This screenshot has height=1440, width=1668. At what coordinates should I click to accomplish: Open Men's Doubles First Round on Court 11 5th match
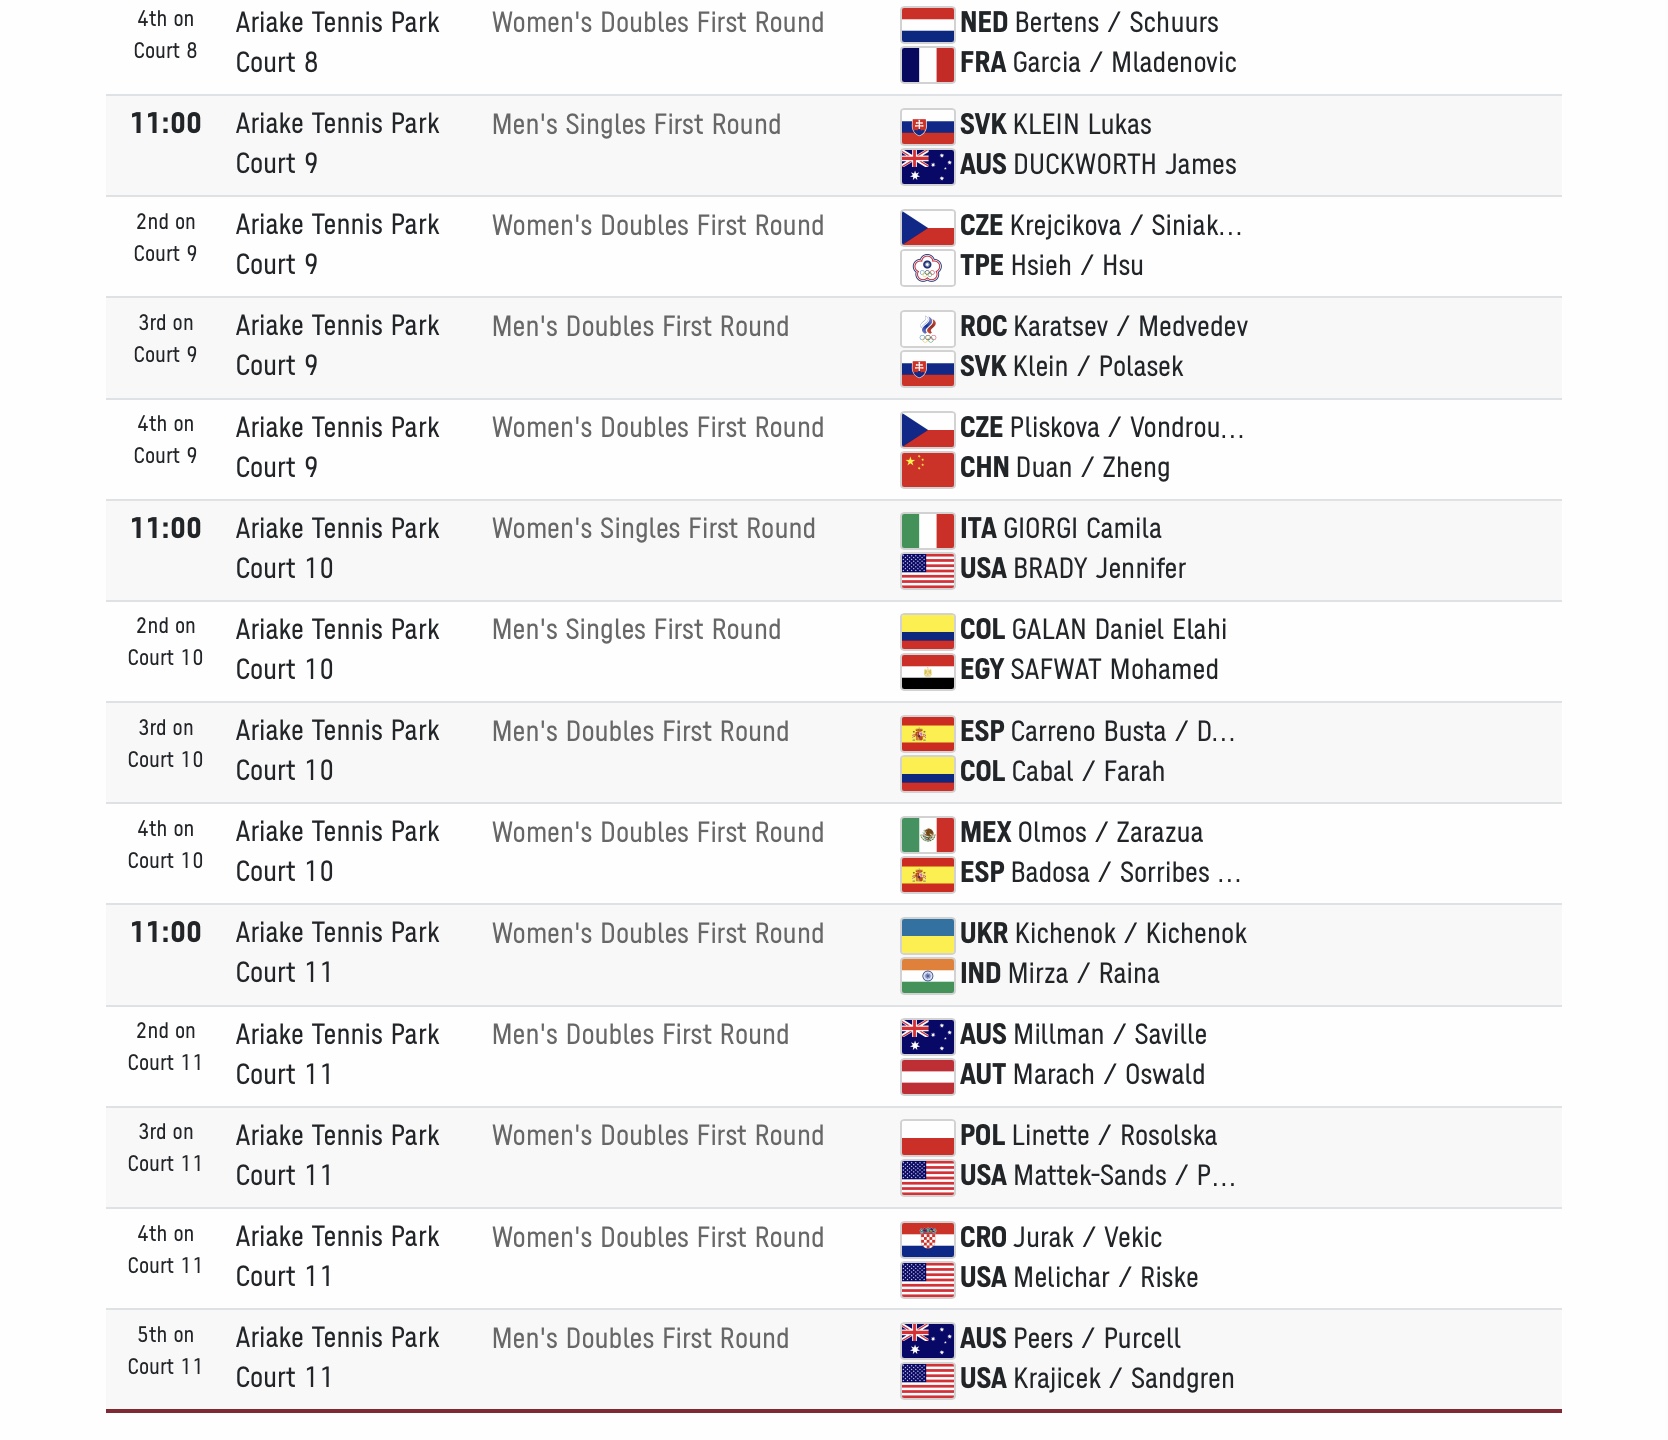pos(640,1339)
